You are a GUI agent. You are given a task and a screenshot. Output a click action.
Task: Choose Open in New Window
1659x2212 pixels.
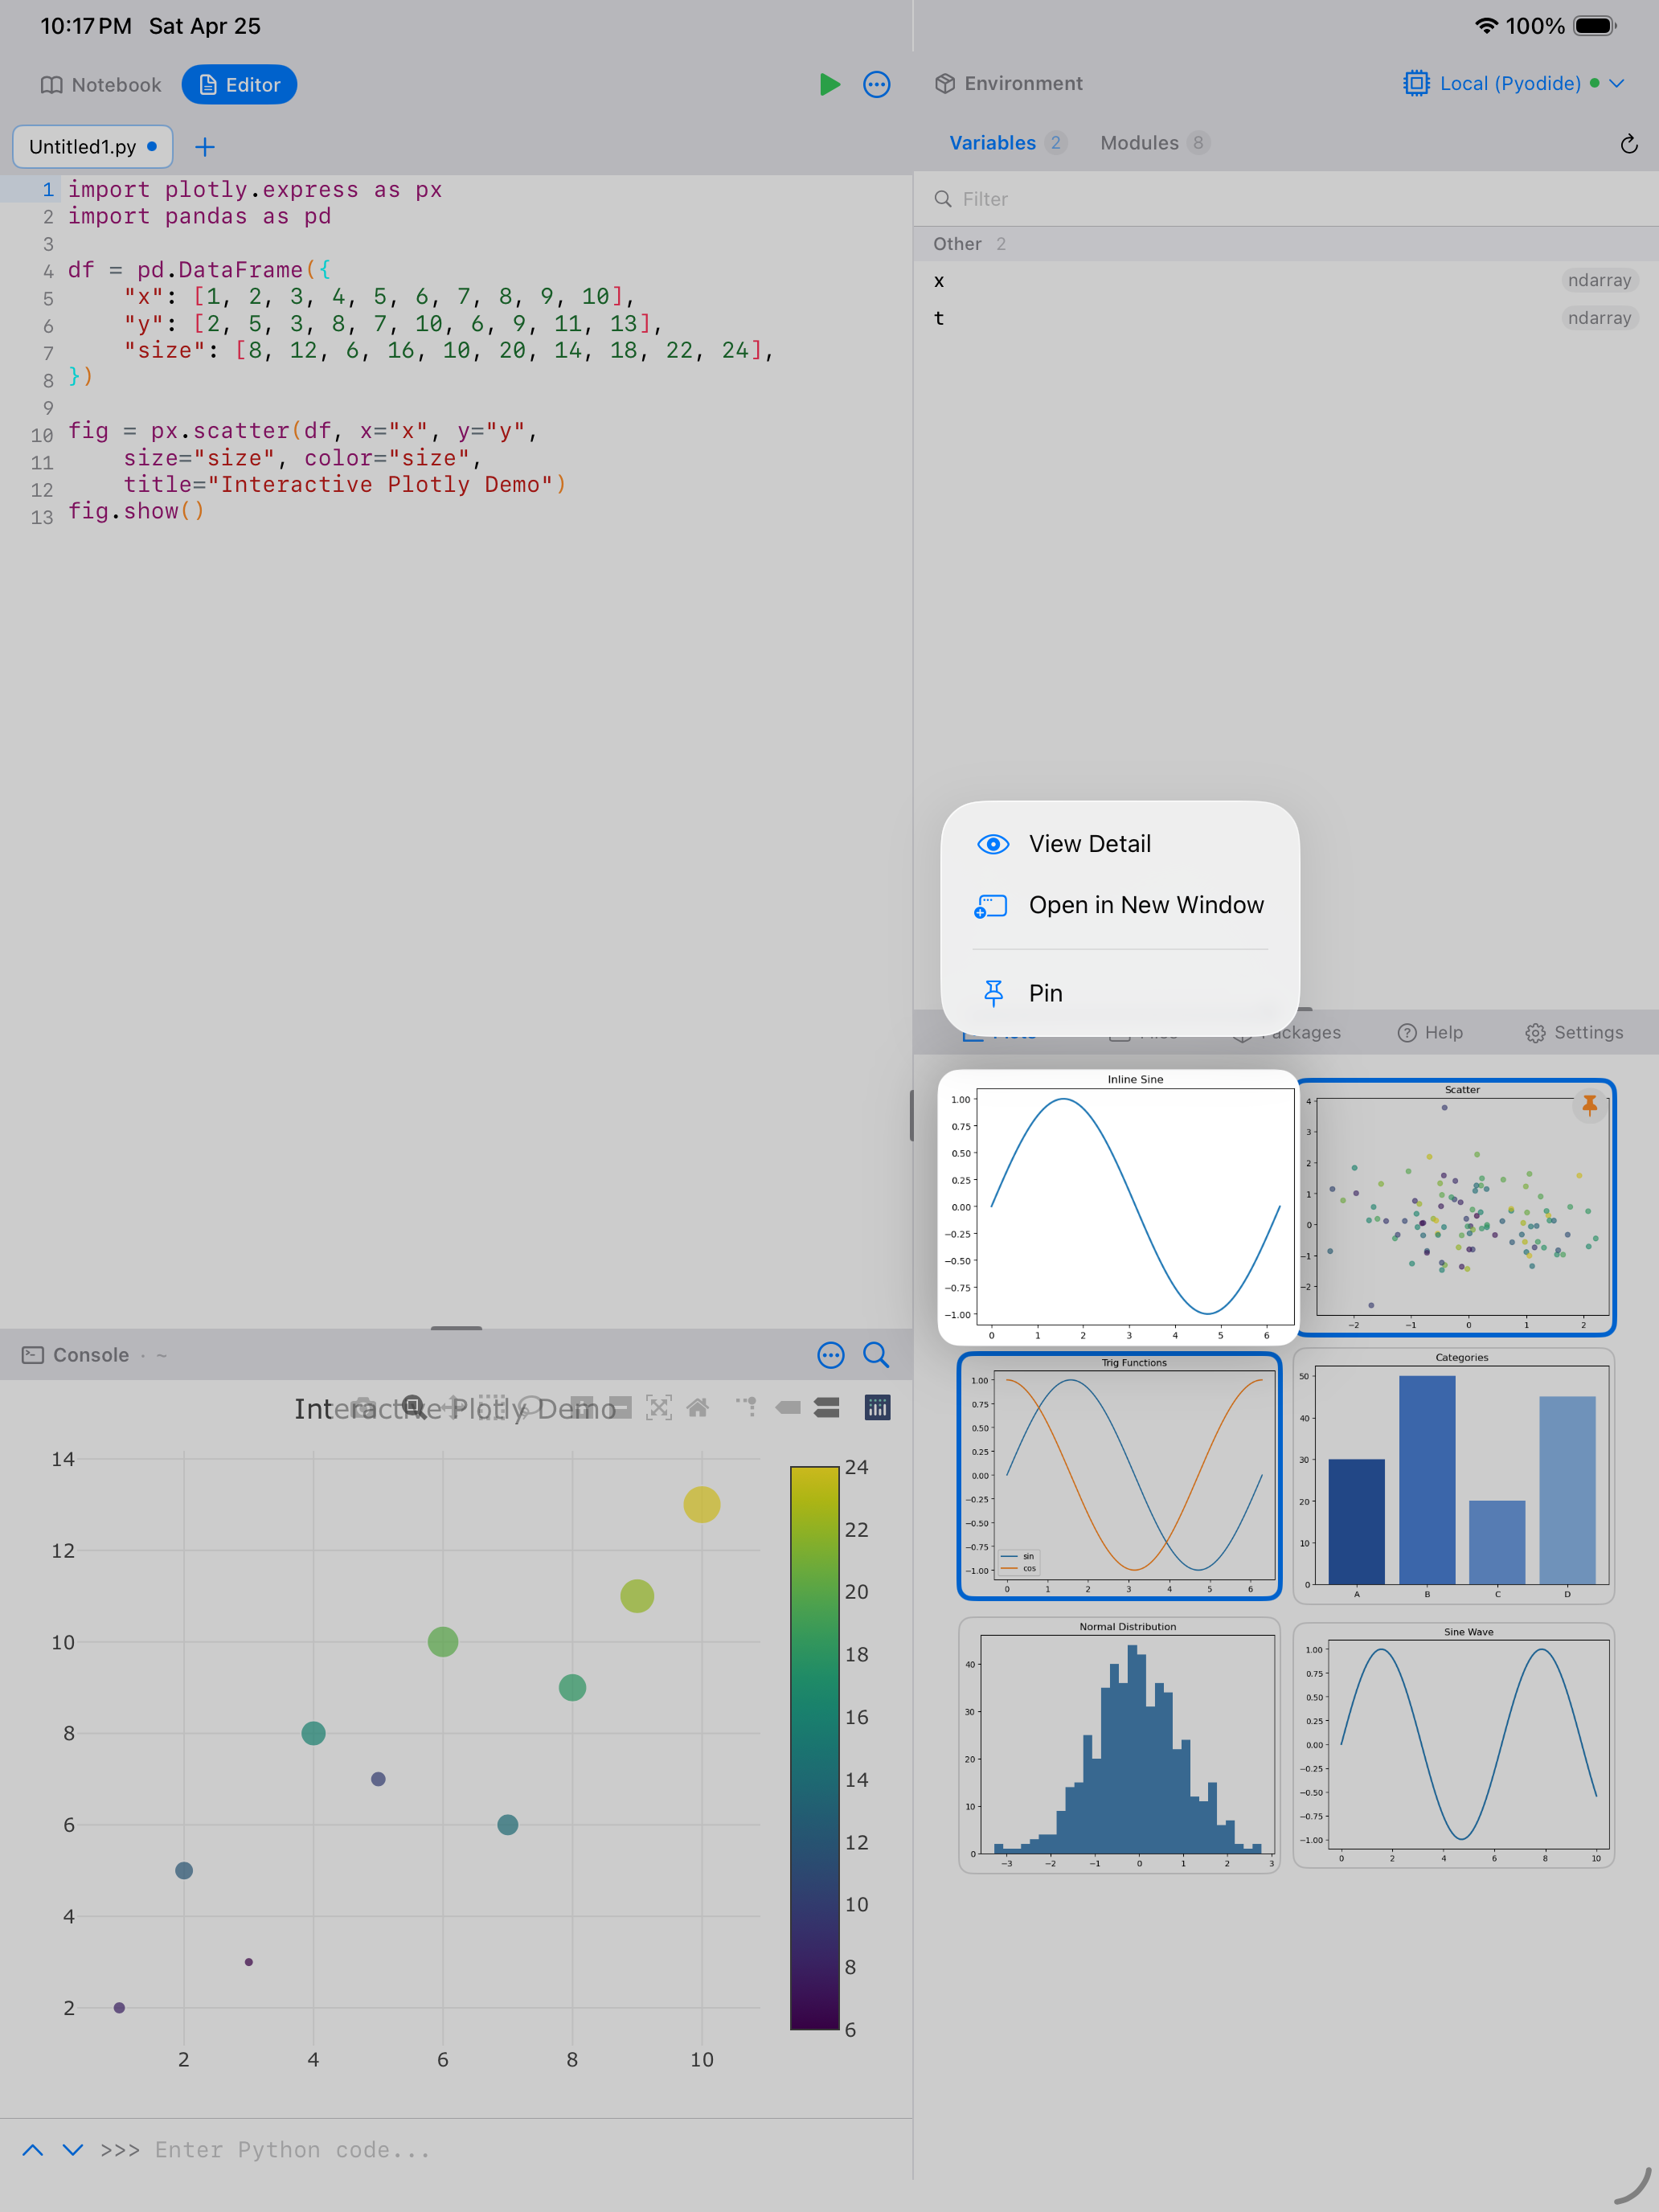click(1120, 905)
